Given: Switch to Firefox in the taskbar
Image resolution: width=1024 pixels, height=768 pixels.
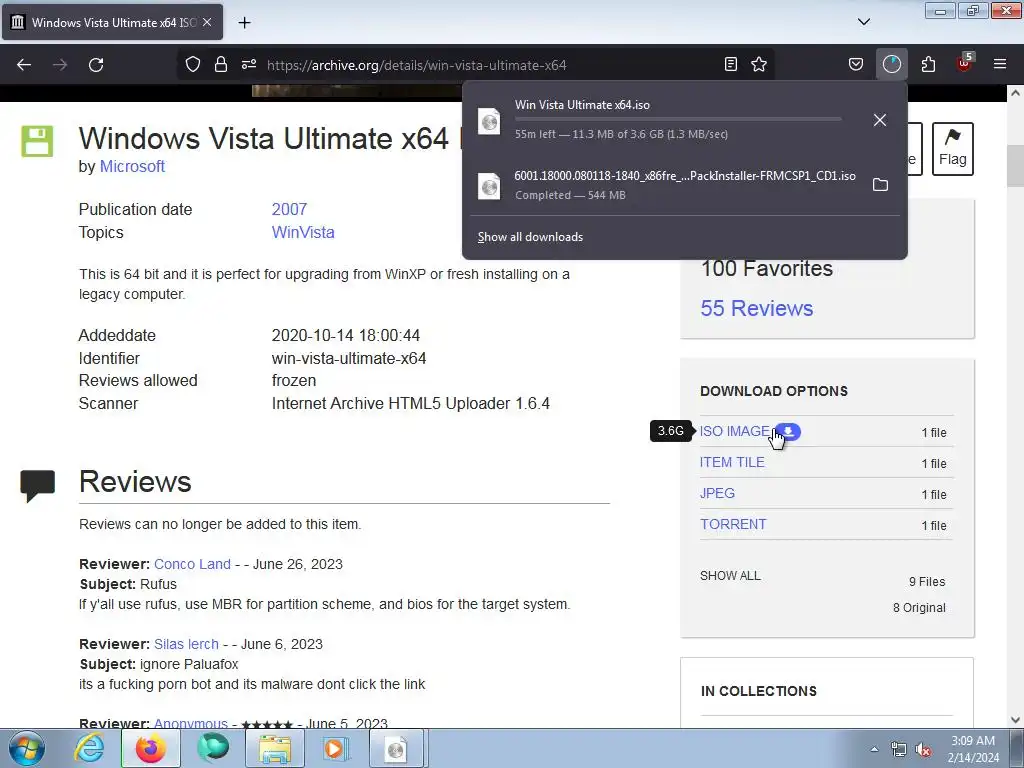Looking at the screenshot, I should [x=151, y=748].
